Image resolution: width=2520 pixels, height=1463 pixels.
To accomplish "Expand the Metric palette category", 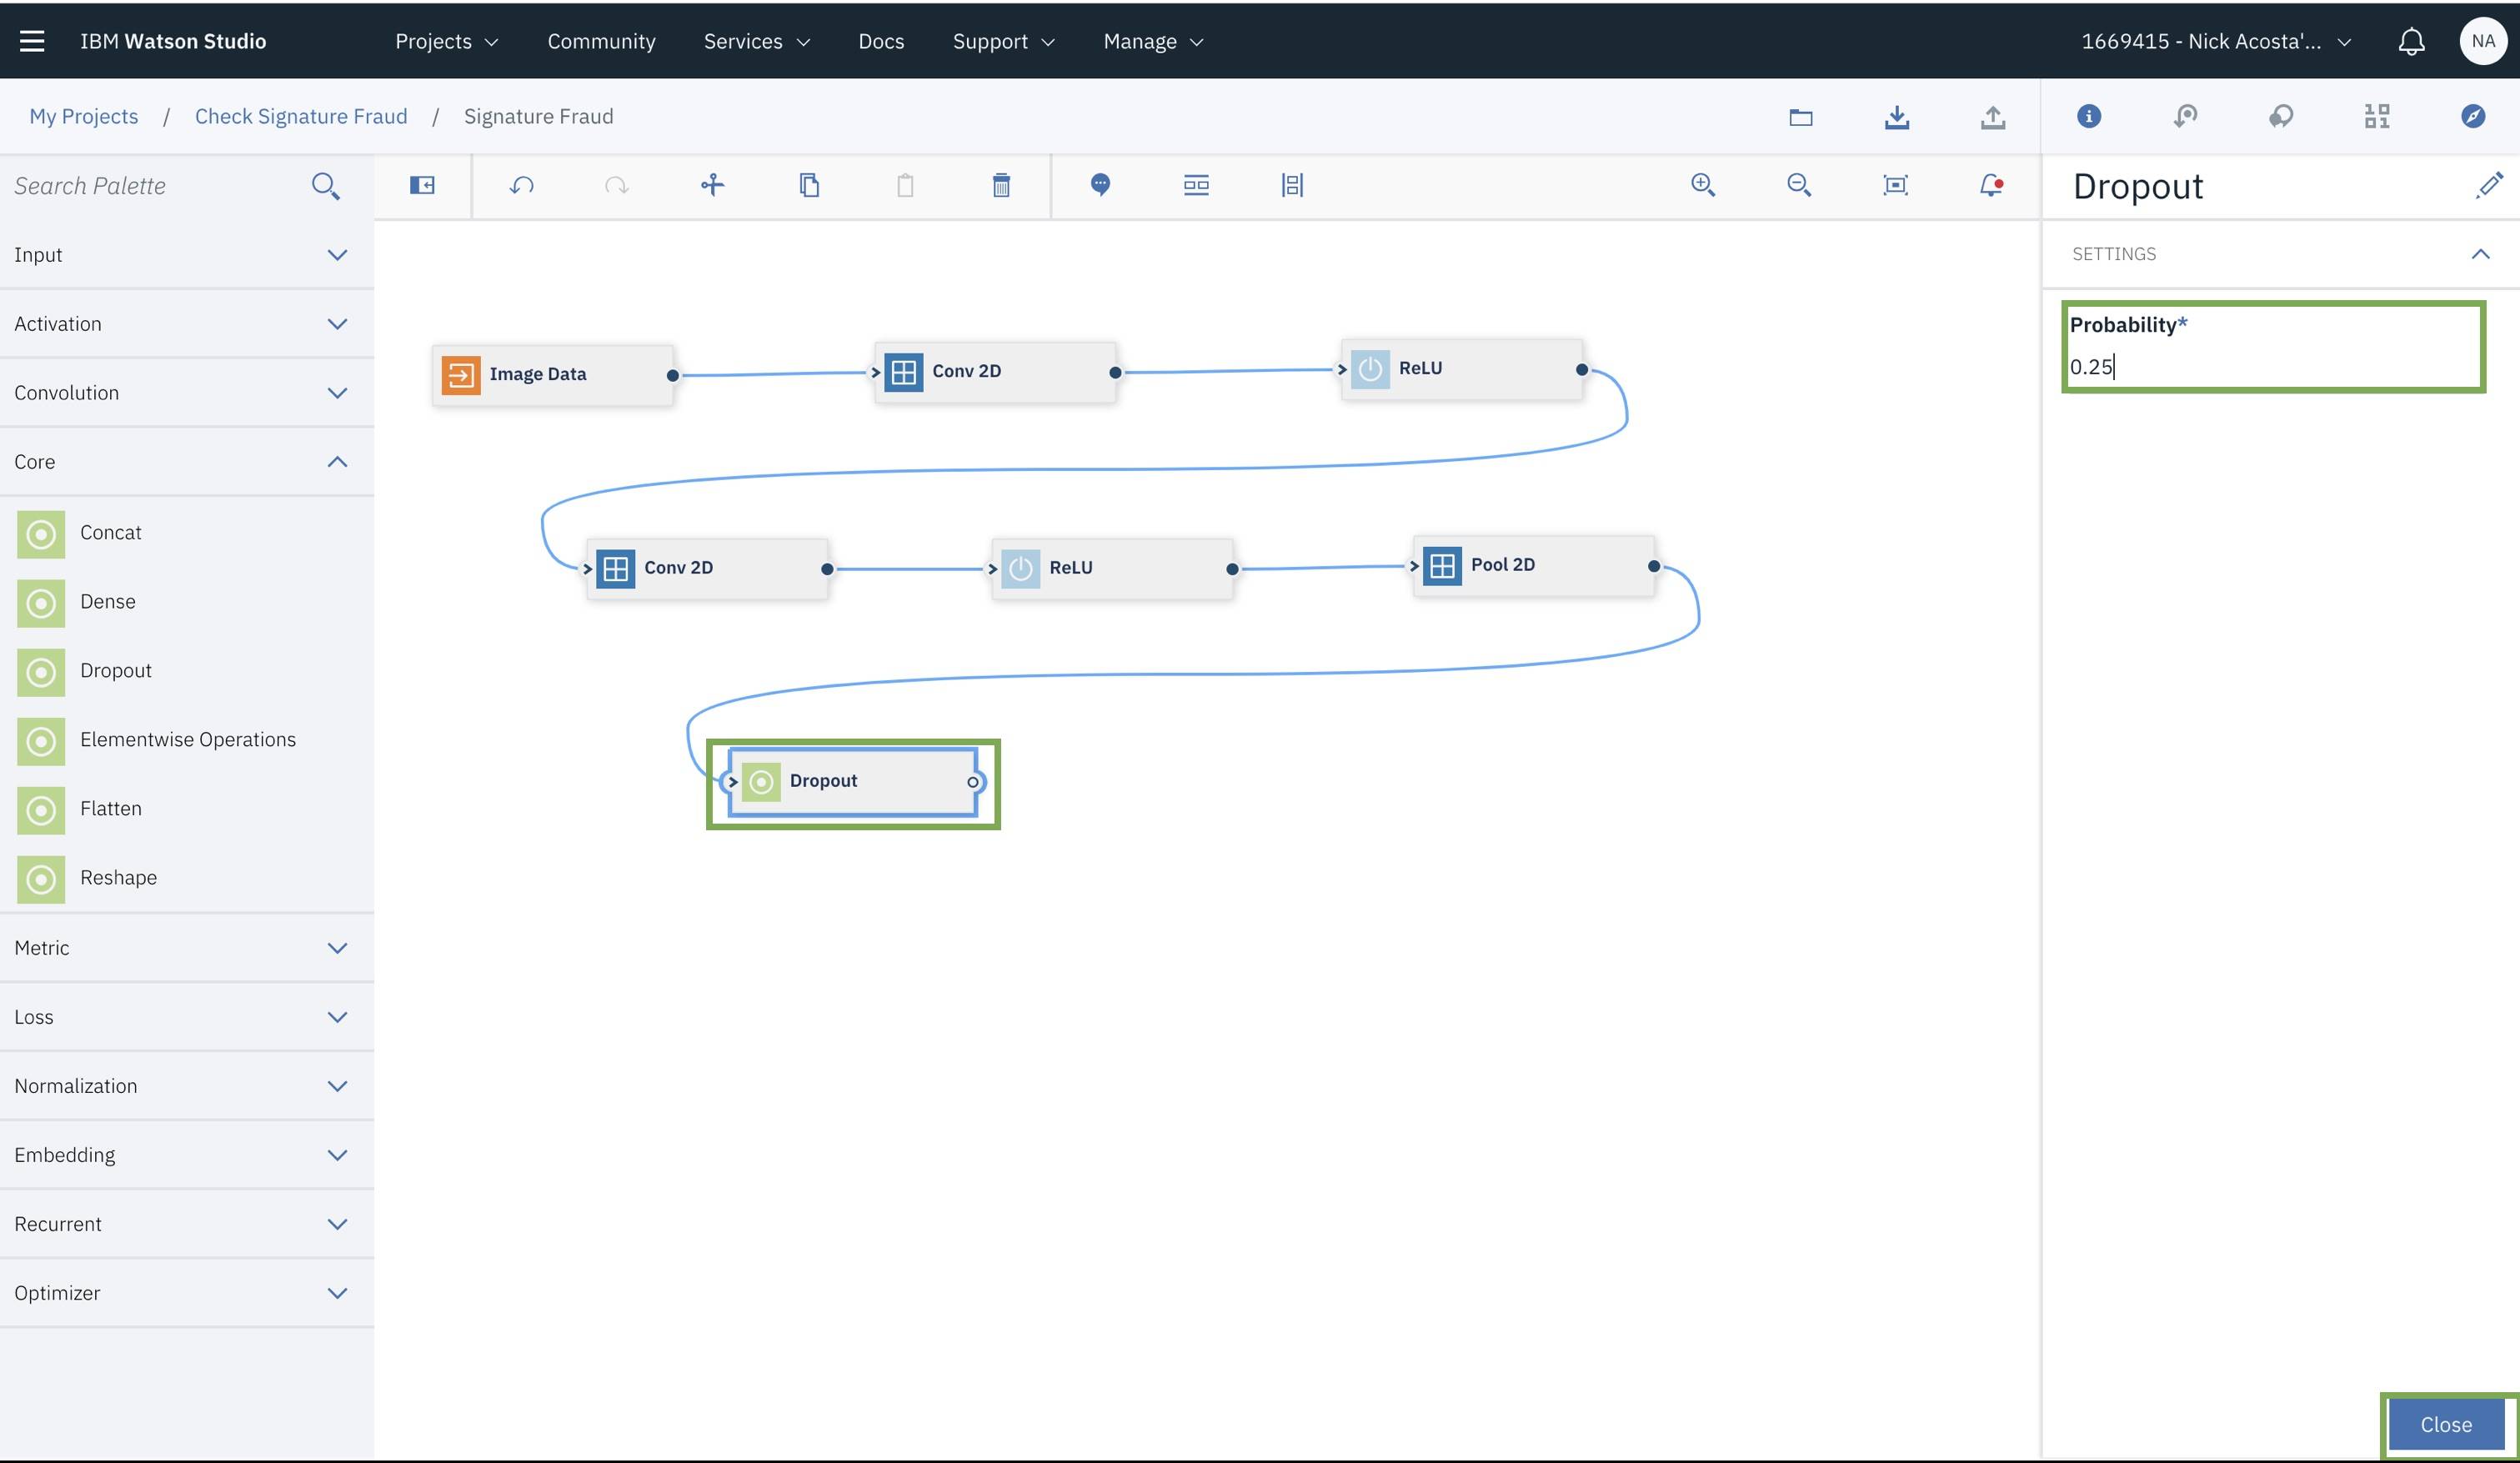I will click(187, 948).
